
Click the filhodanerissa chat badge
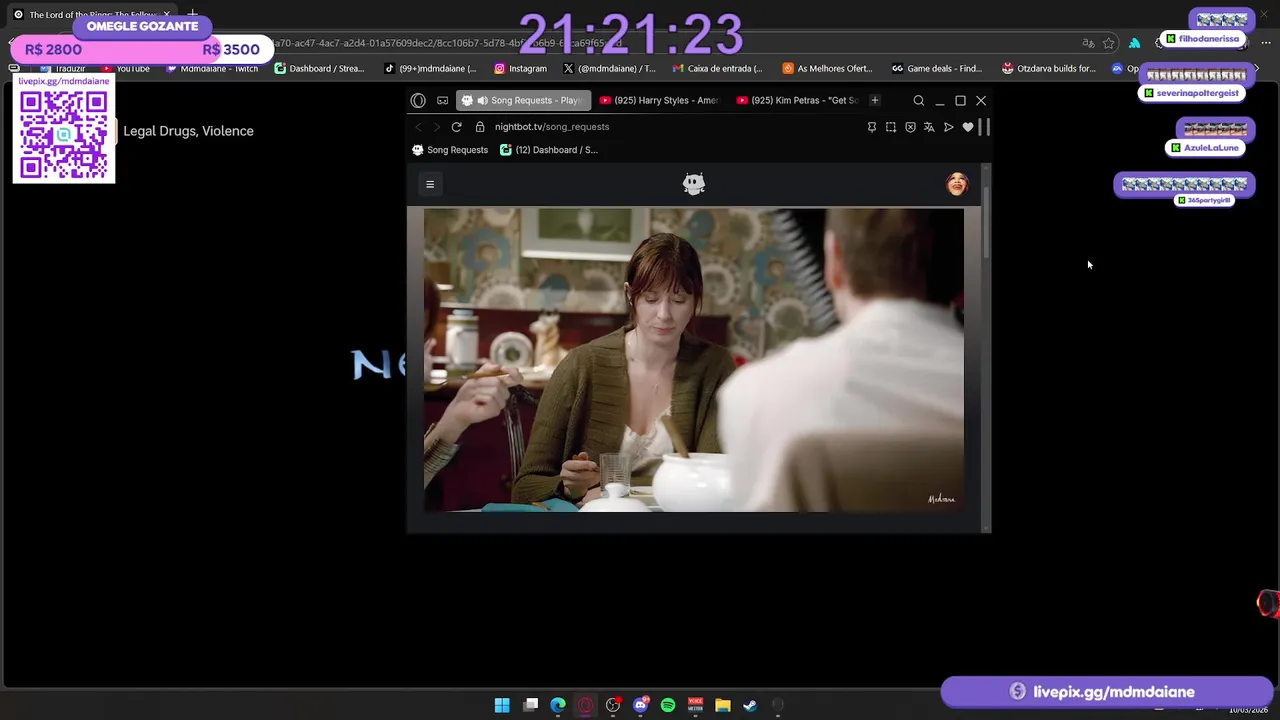tap(1202, 39)
